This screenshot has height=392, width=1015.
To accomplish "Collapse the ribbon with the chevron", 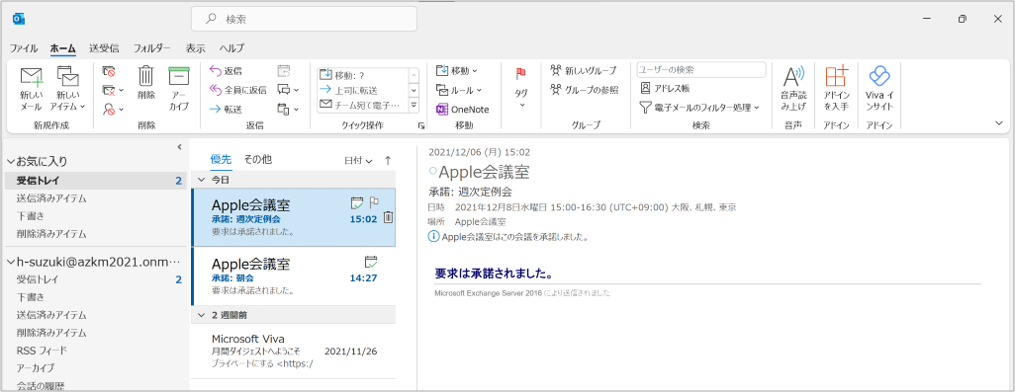I will tap(998, 122).
